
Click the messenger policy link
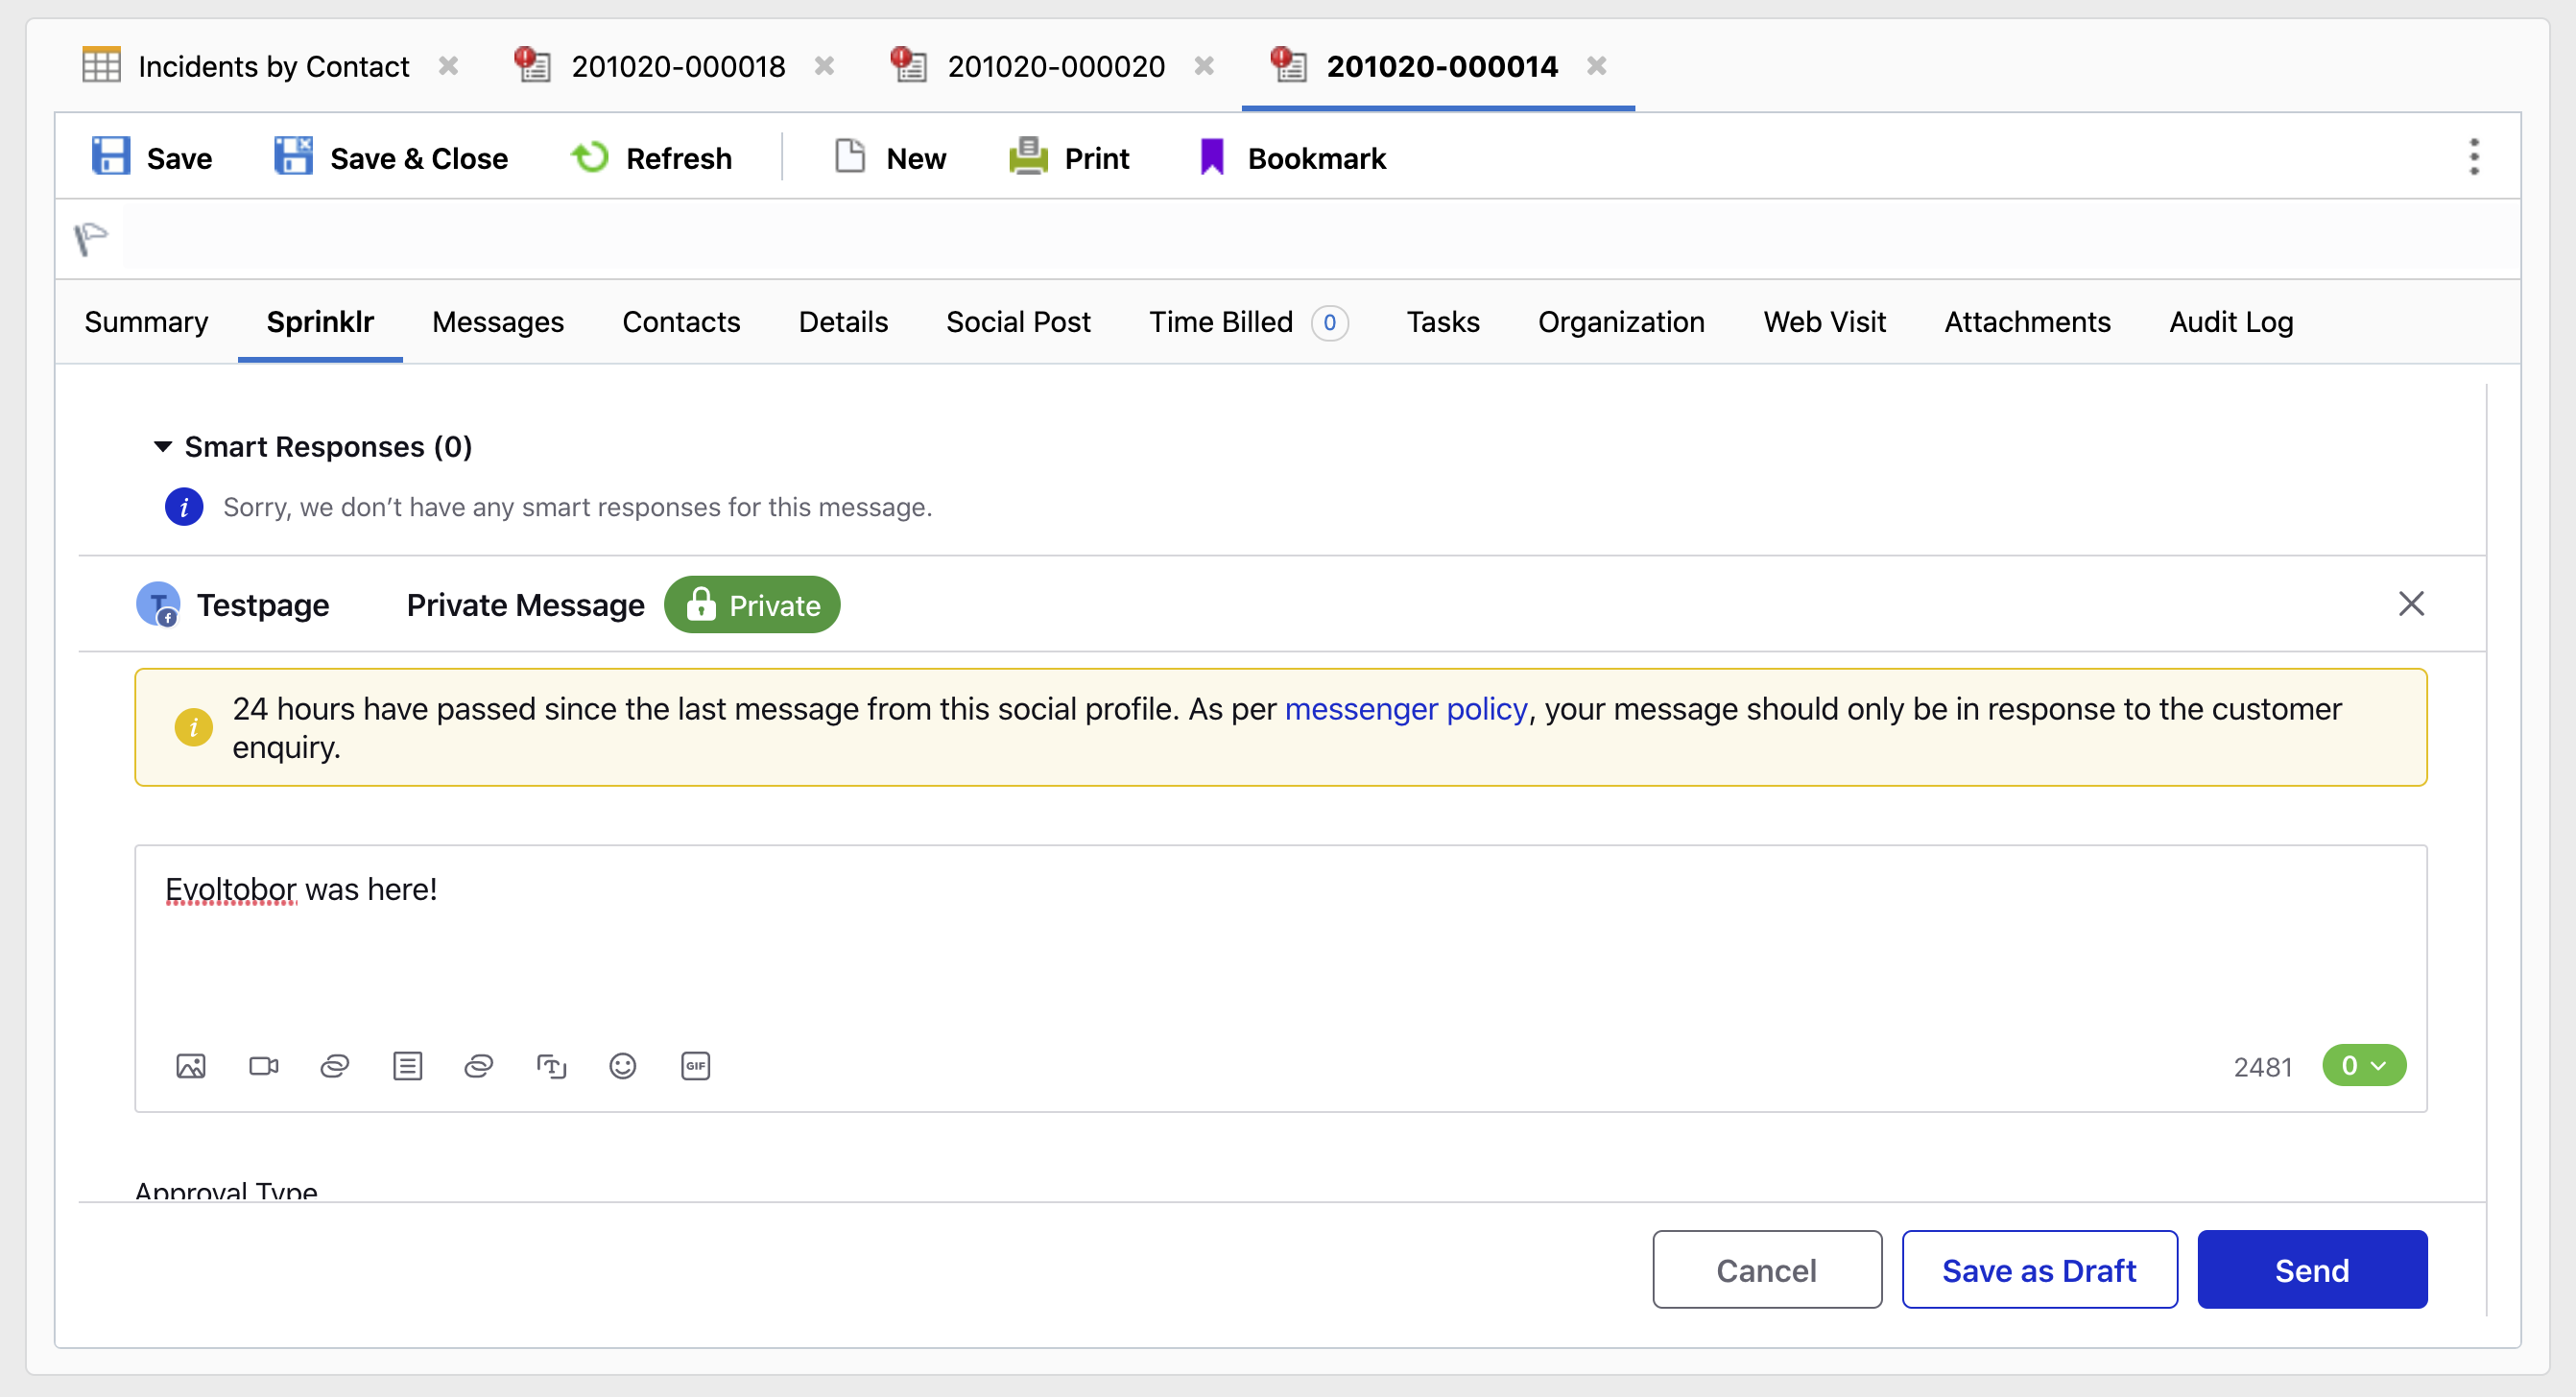(1409, 709)
